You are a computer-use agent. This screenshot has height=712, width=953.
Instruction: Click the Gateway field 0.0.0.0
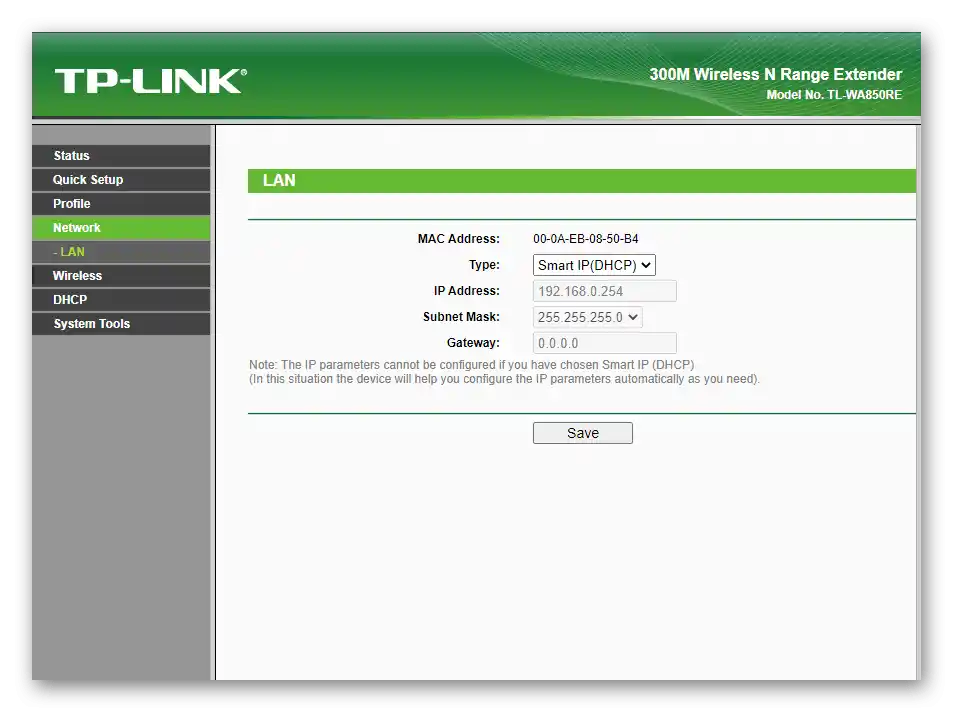click(604, 343)
